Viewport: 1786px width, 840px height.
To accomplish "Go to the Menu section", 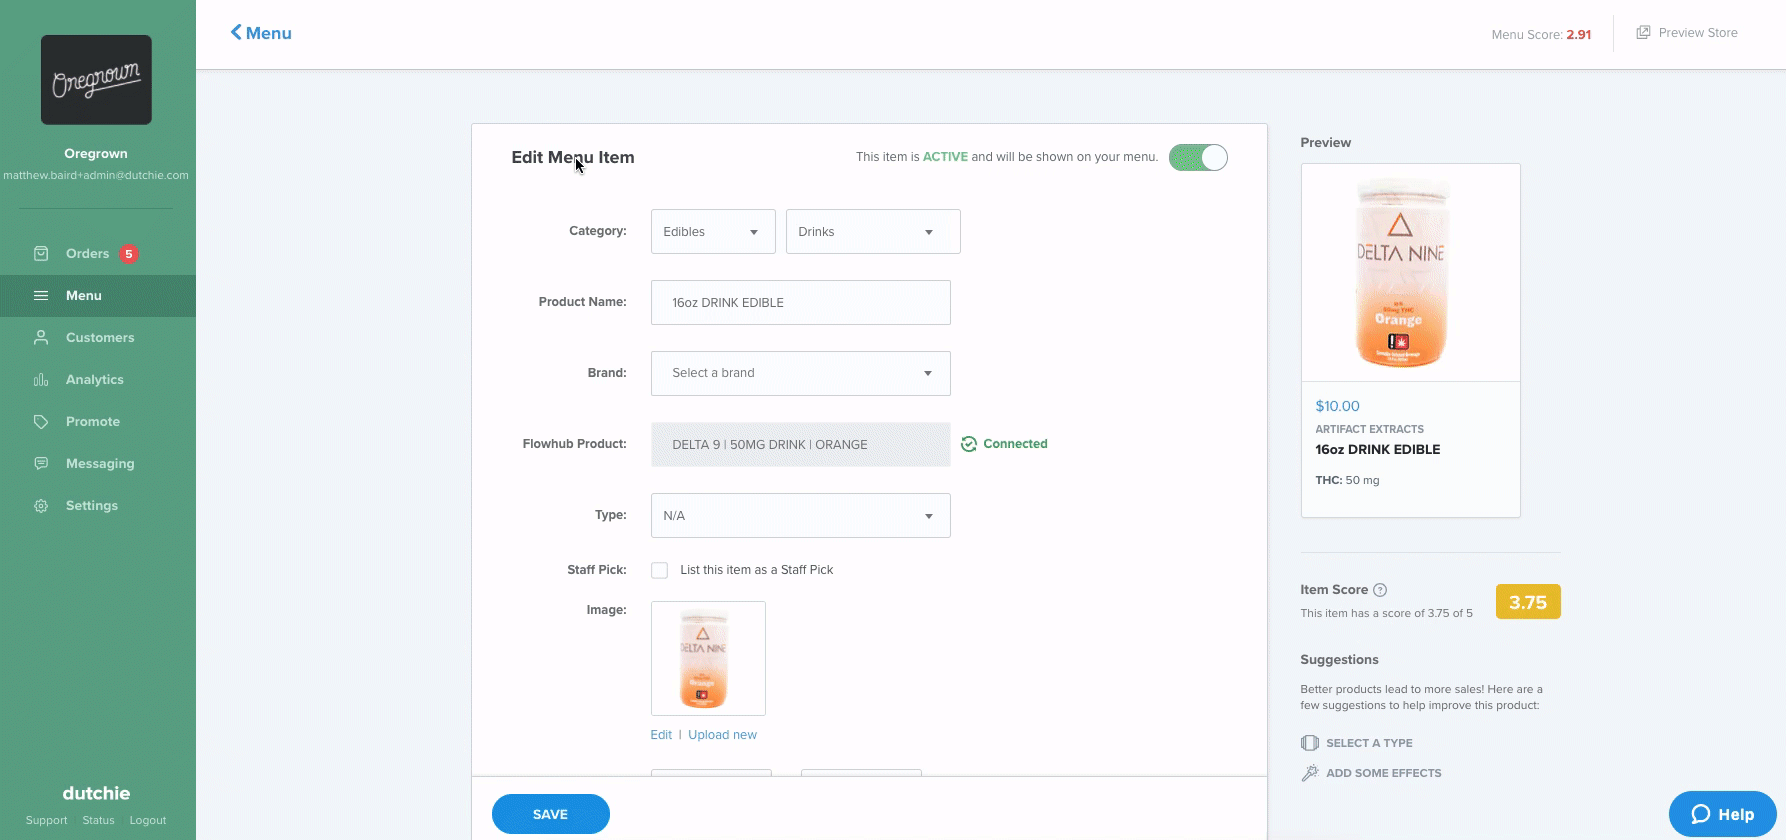I will point(98,296).
